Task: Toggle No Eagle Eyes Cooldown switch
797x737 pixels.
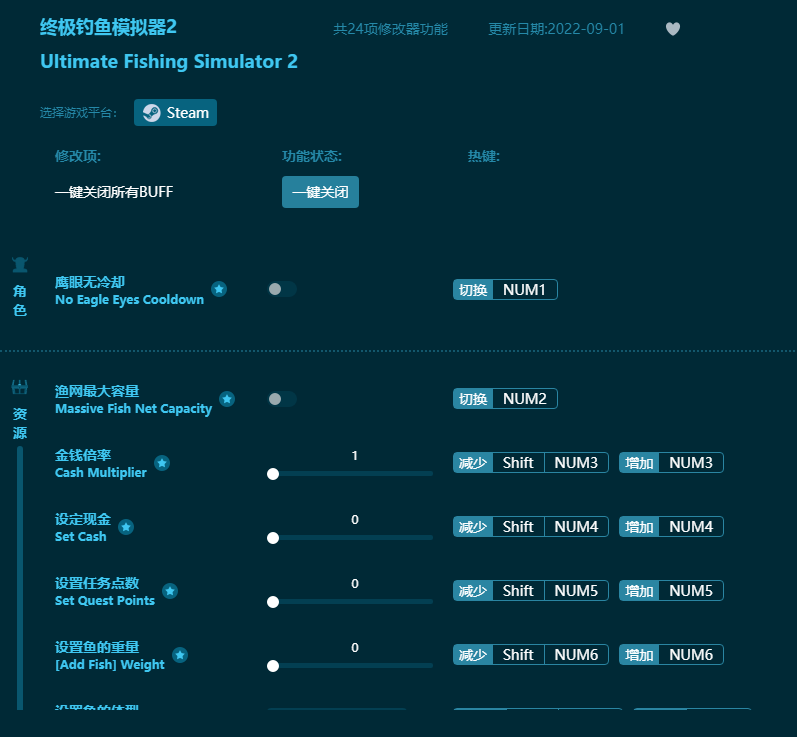Action: coord(282,289)
